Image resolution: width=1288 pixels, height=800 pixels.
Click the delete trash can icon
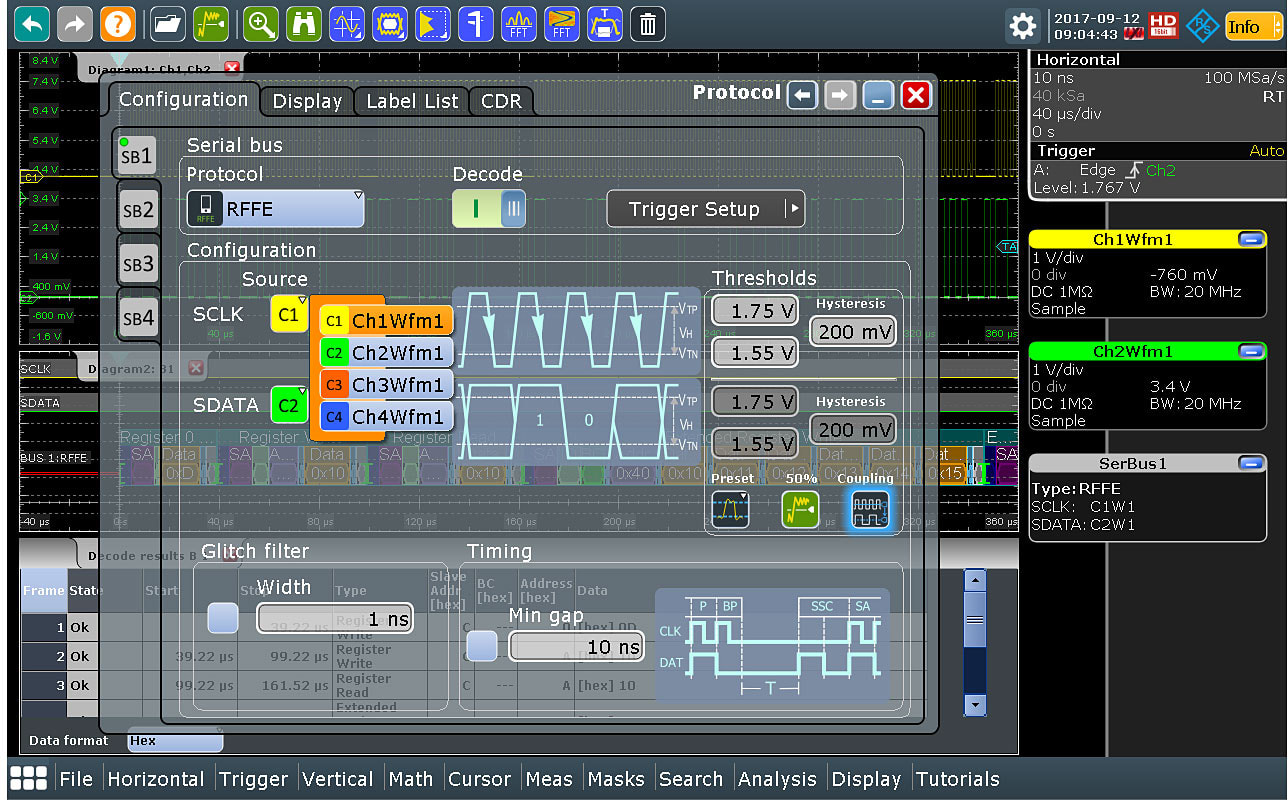click(647, 23)
